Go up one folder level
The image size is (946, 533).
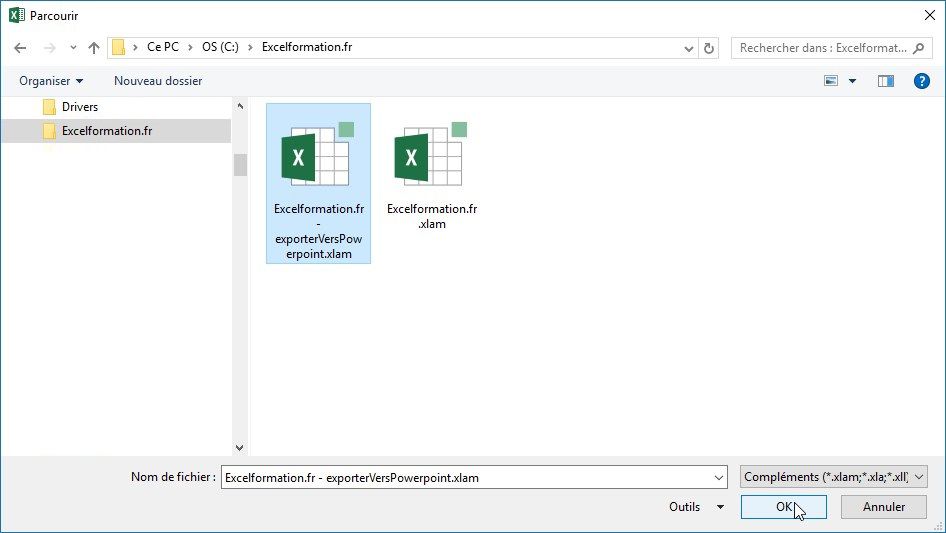pos(94,48)
